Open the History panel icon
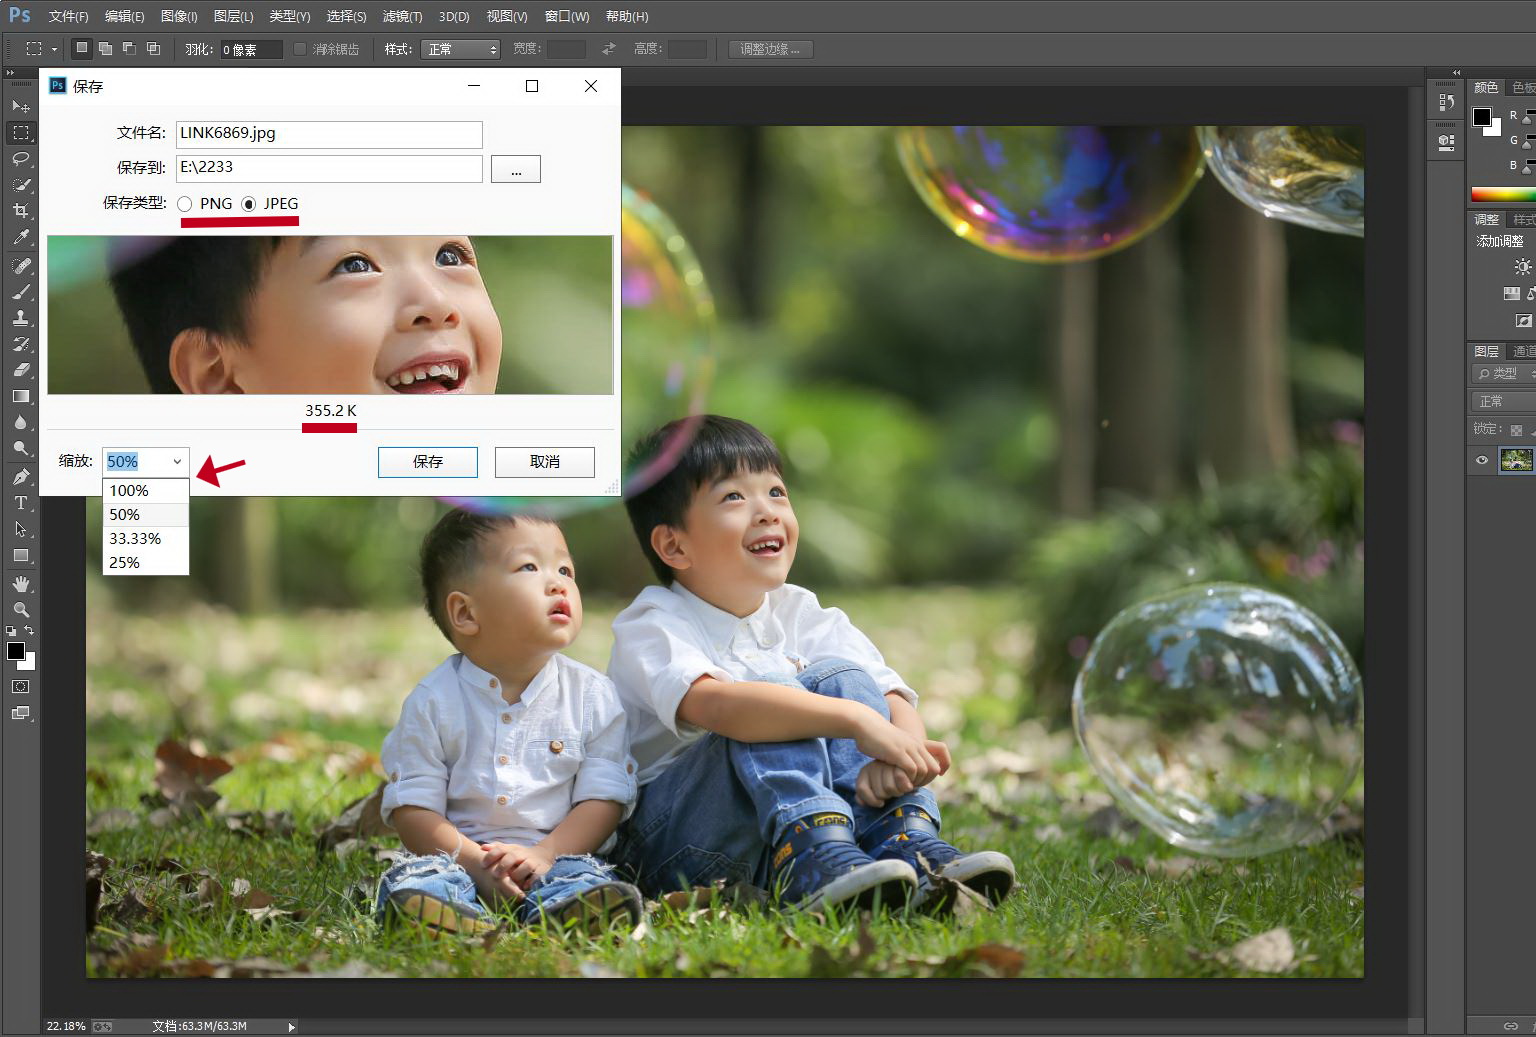Image resolution: width=1536 pixels, height=1037 pixels. (x=1446, y=102)
